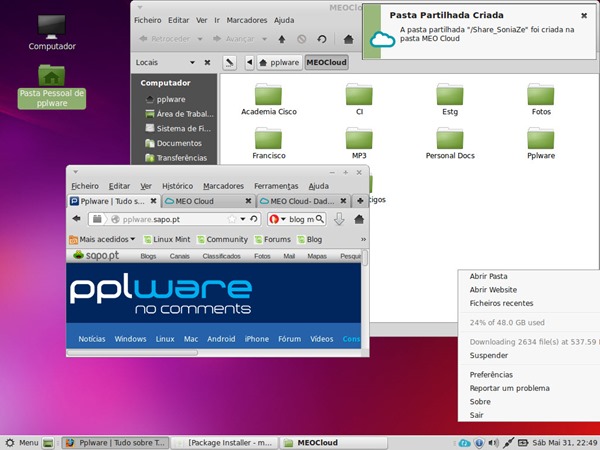The height and width of the screenshot is (450, 600).
Task: Toggle the location edit pencil button
Action: [x=229, y=62]
